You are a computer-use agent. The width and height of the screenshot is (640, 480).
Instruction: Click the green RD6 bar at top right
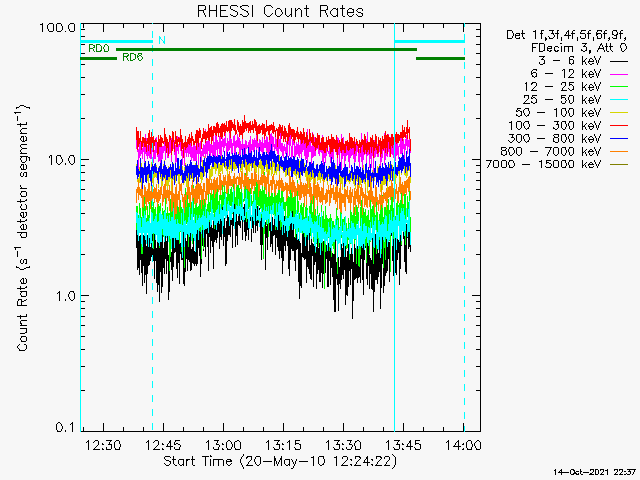click(x=440, y=59)
